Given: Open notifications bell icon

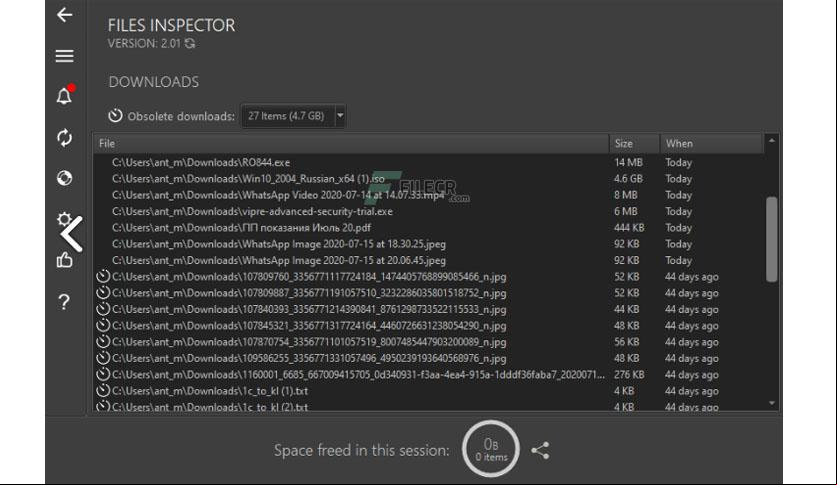Looking at the screenshot, I should 65,96.
